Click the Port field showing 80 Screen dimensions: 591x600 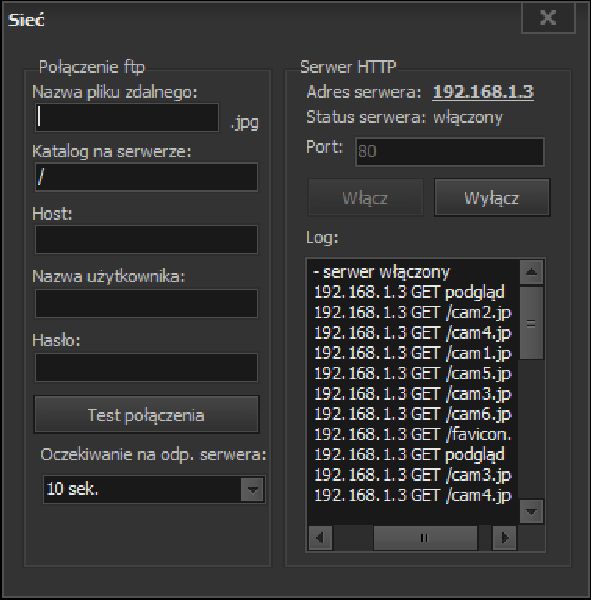[x=450, y=152]
